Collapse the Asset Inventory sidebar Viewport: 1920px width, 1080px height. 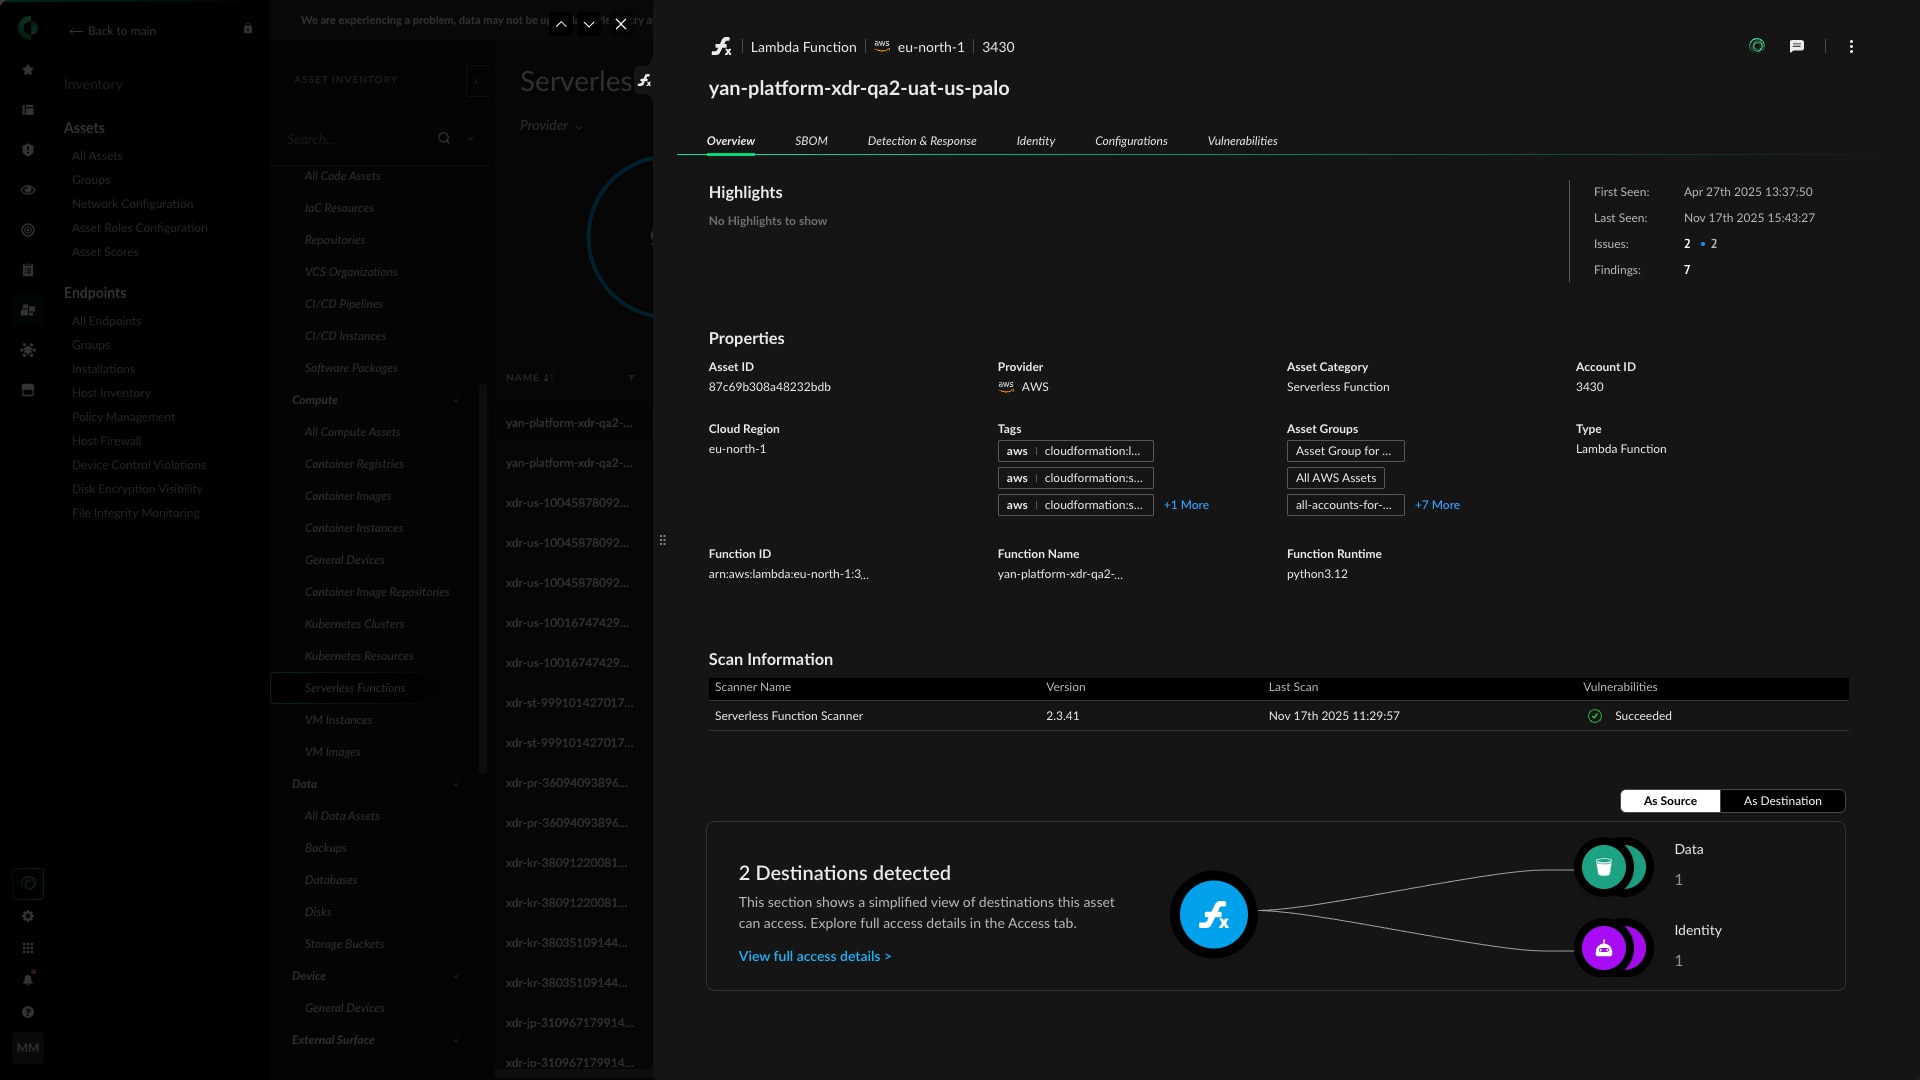coord(477,81)
